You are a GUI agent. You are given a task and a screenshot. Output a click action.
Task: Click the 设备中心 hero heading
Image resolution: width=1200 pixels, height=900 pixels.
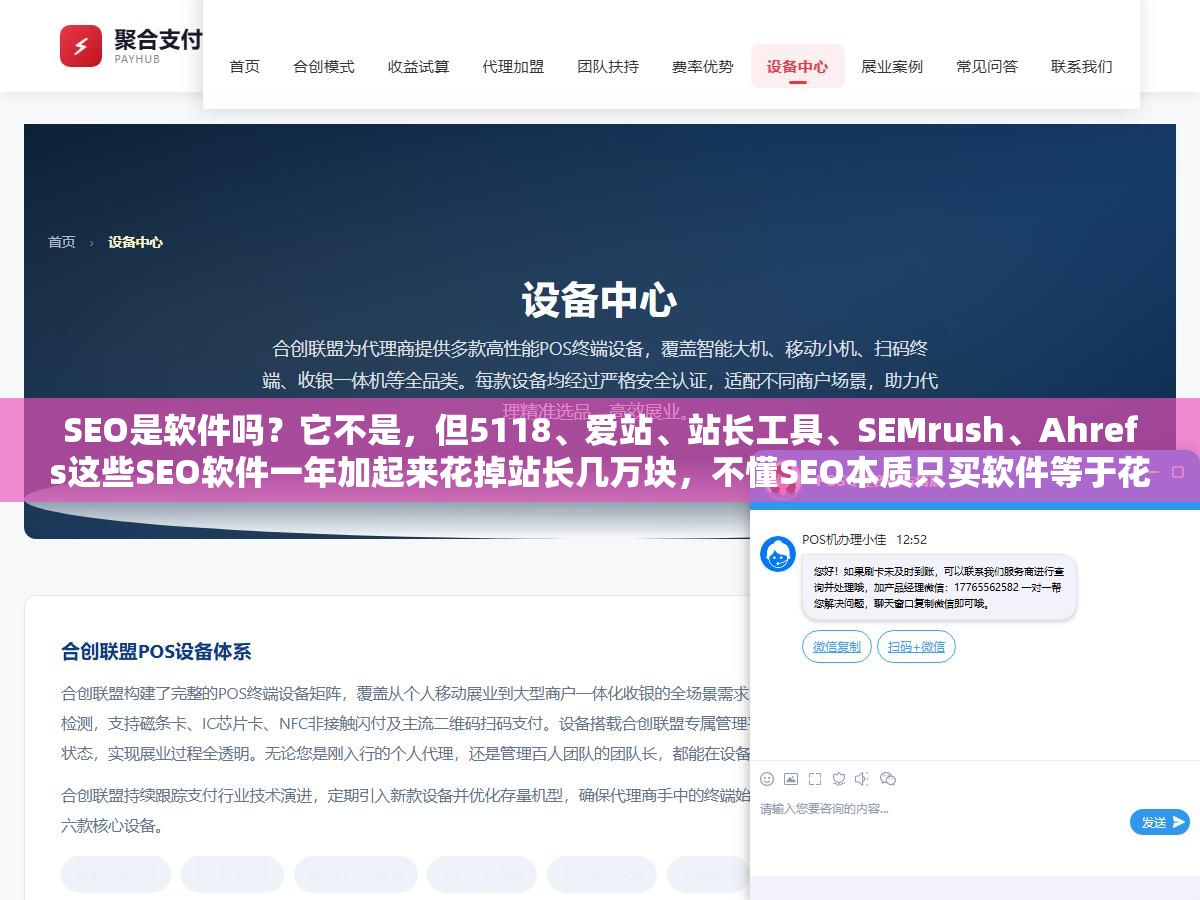599,301
